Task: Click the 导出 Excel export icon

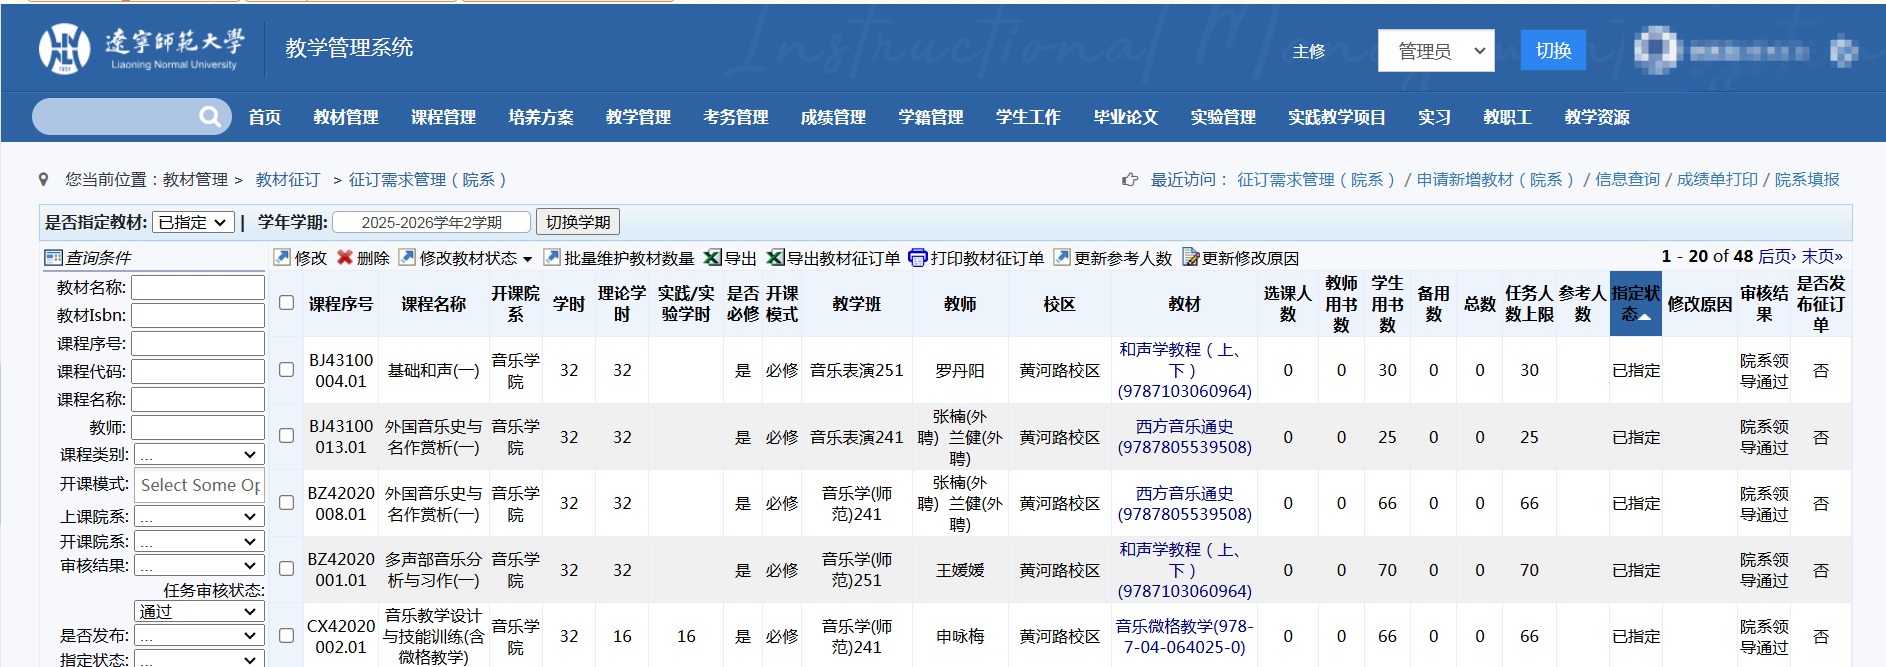Action: click(712, 258)
